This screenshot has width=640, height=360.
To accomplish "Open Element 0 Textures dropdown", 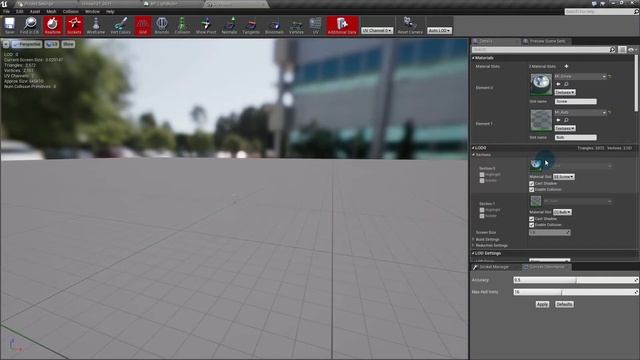I will [x=565, y=92].
